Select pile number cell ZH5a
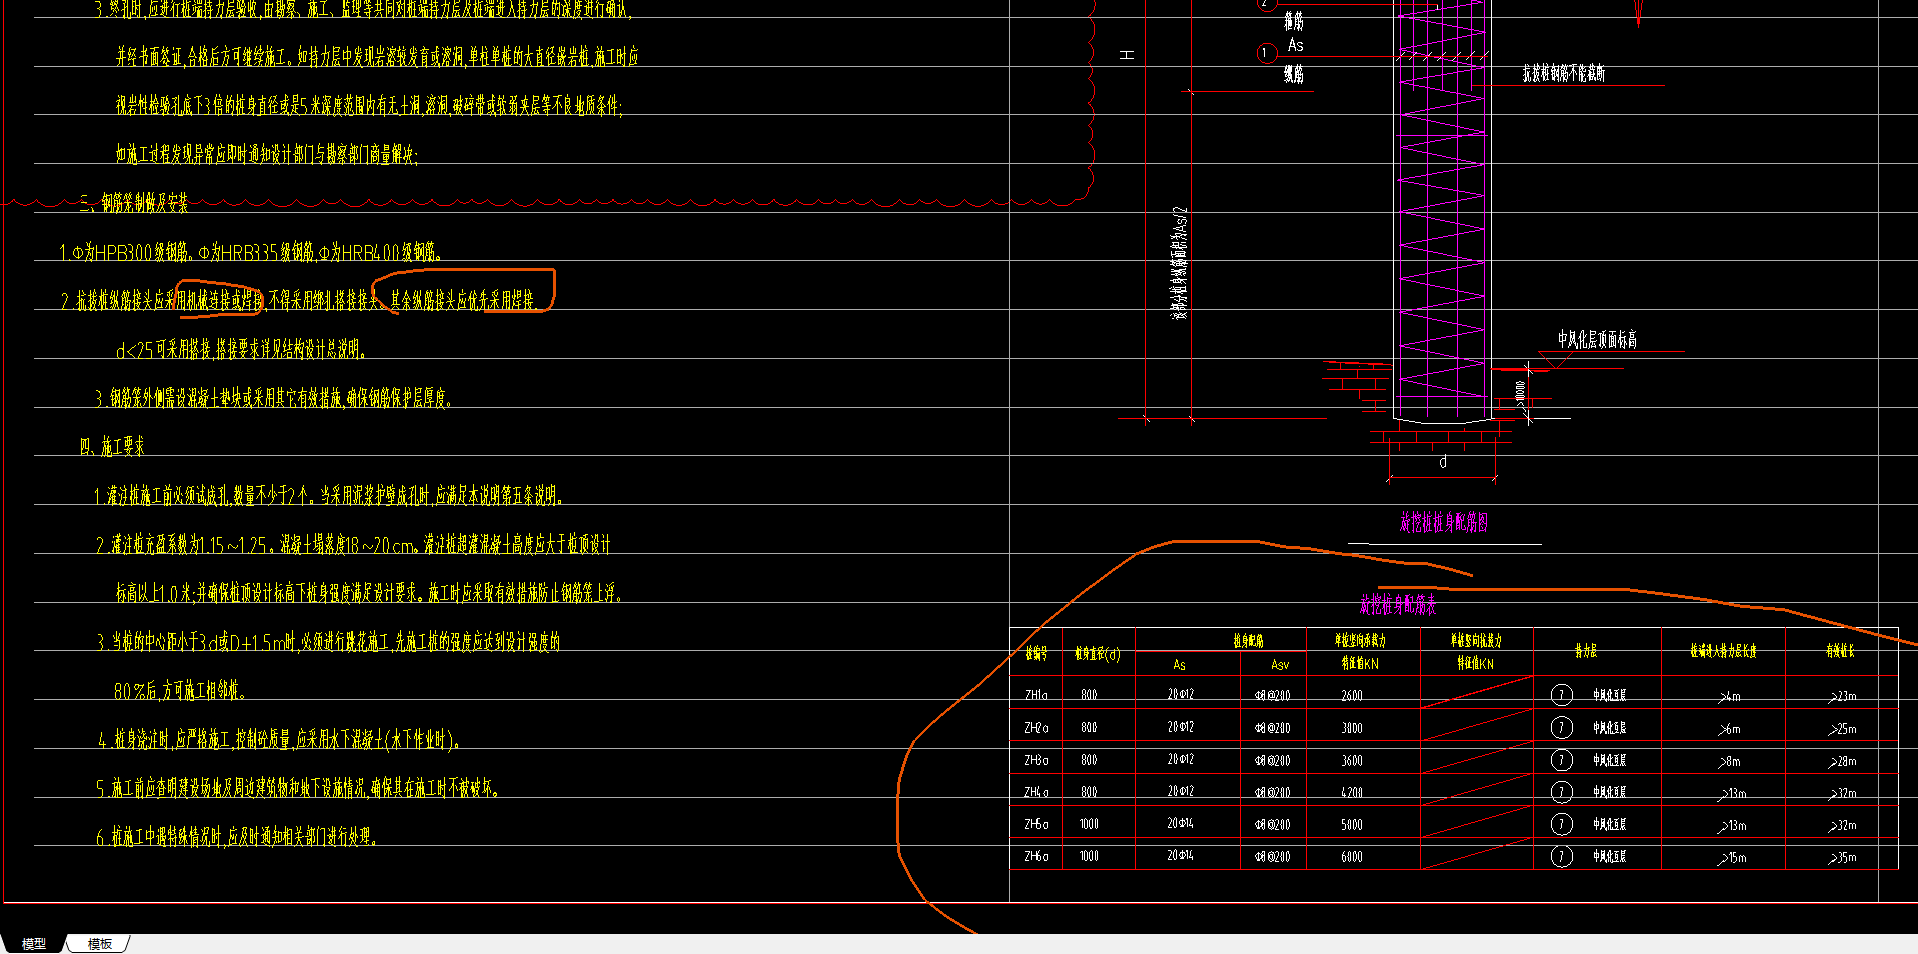 (x=1036, y=824)
